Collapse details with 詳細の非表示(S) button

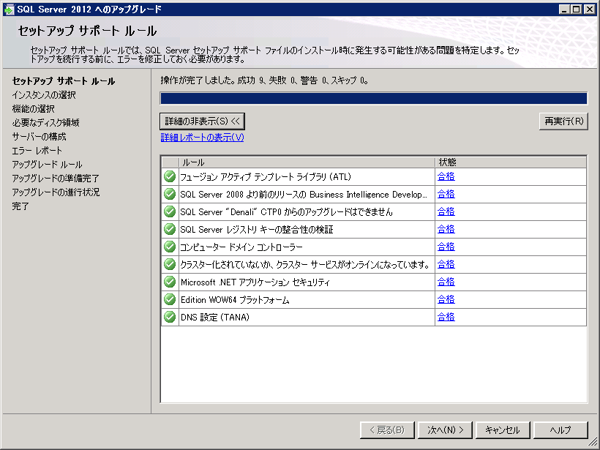[202, 122]
